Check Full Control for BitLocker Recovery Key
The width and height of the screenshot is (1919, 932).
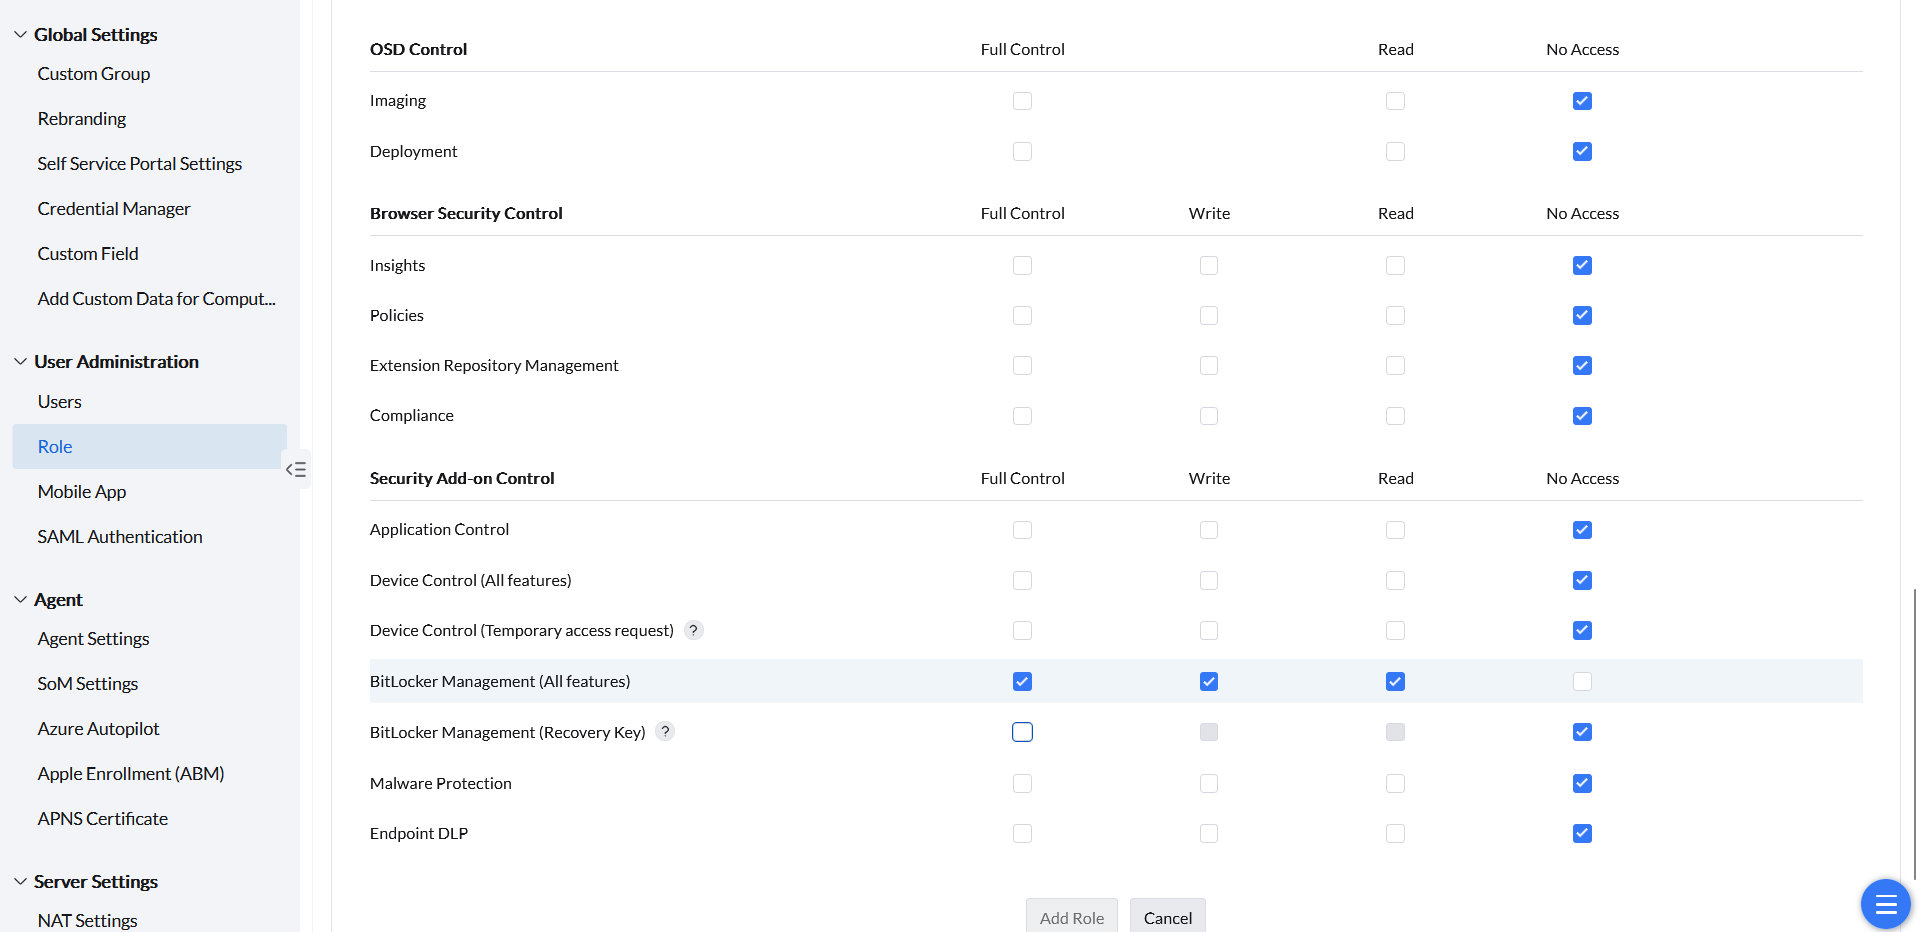click(x=1022, y=732)
